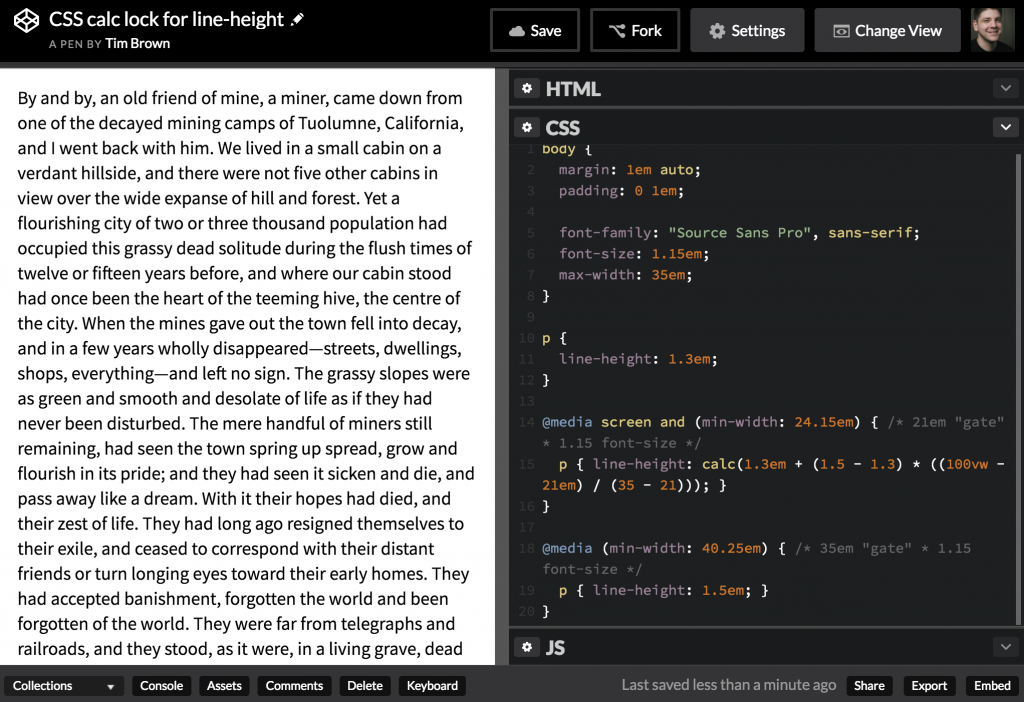Screen dimensions: 1024x702
Task: Open the Change View menu
Action: pyautogui.click(x=887, y=30)
